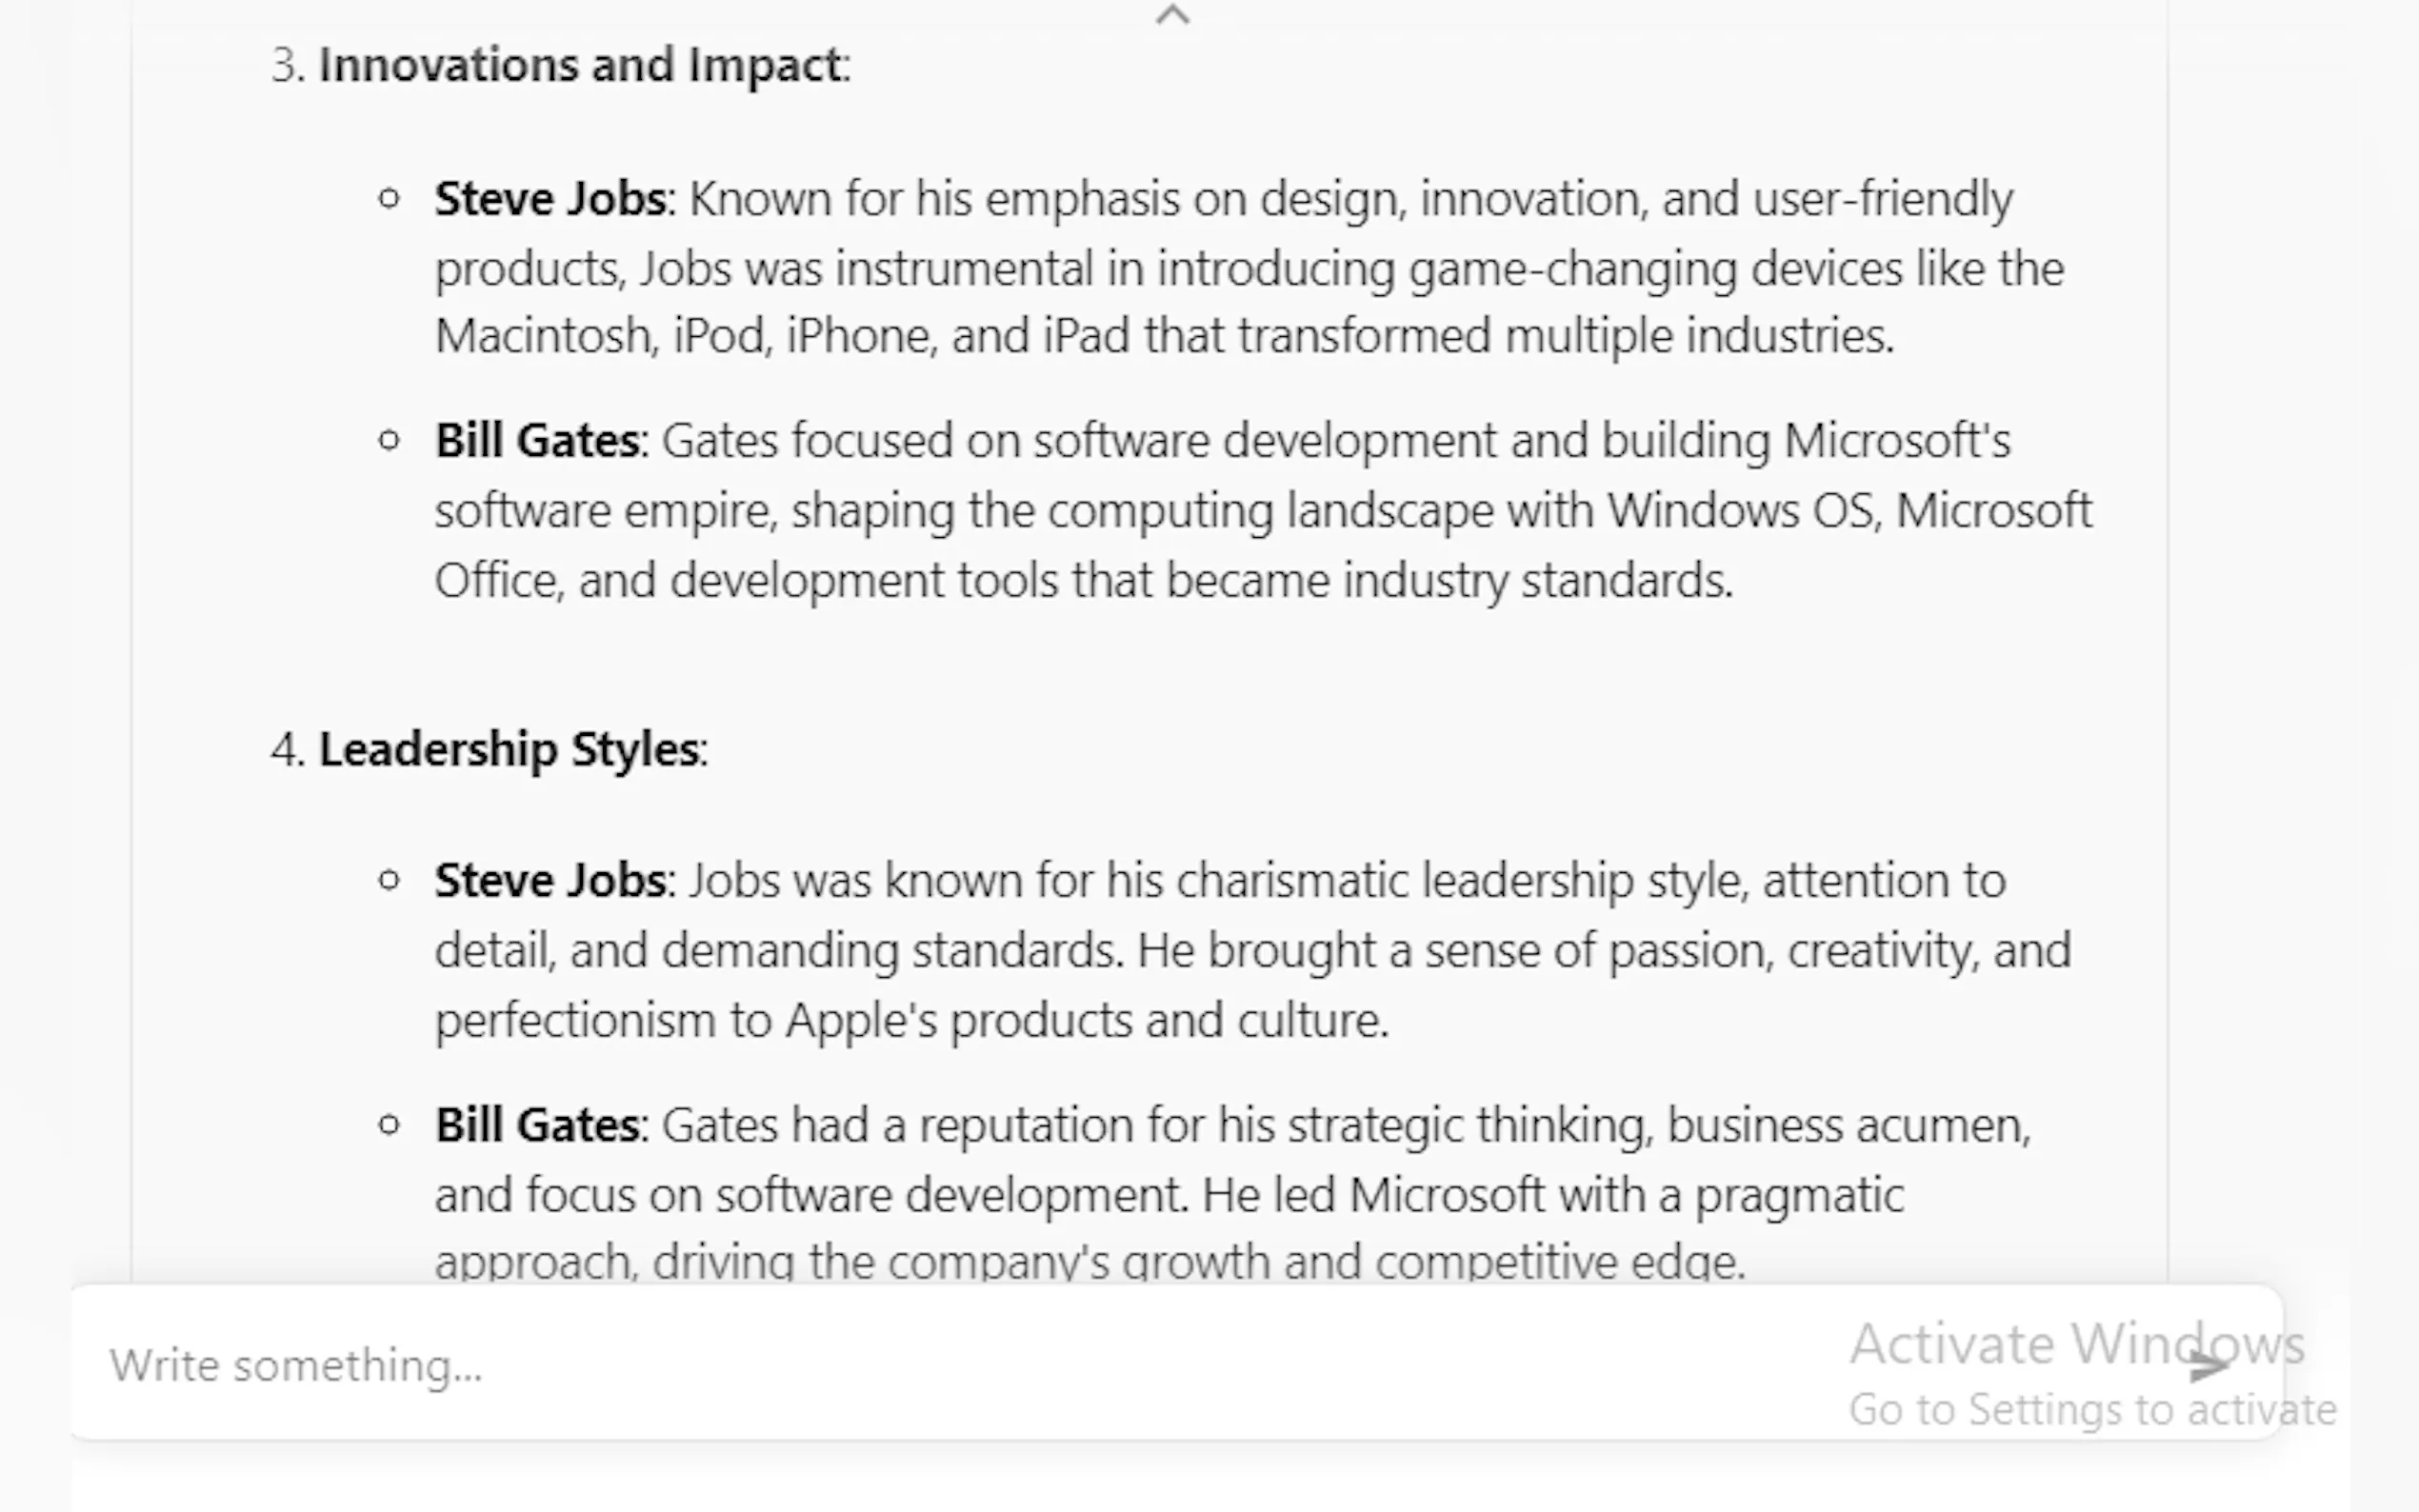Click the bullet marker before 'Gates focused on software'
The width and height of the screenshot is (2419, 1512).
(390, 440)
